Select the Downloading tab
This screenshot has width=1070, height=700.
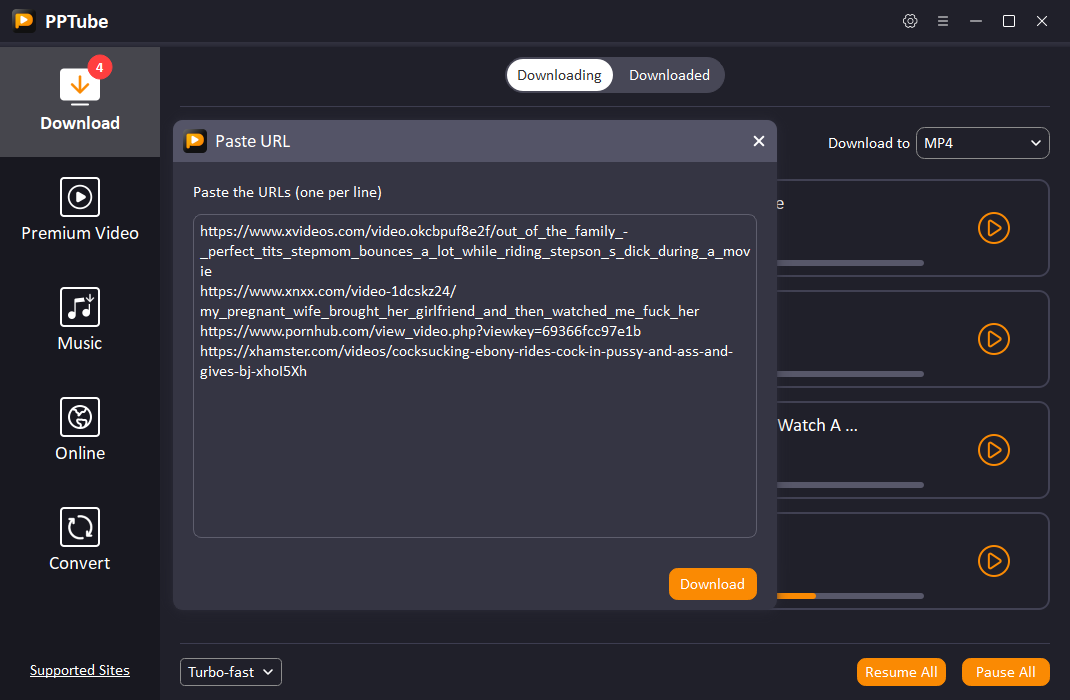pyautogui.click(x=559, y=75)
